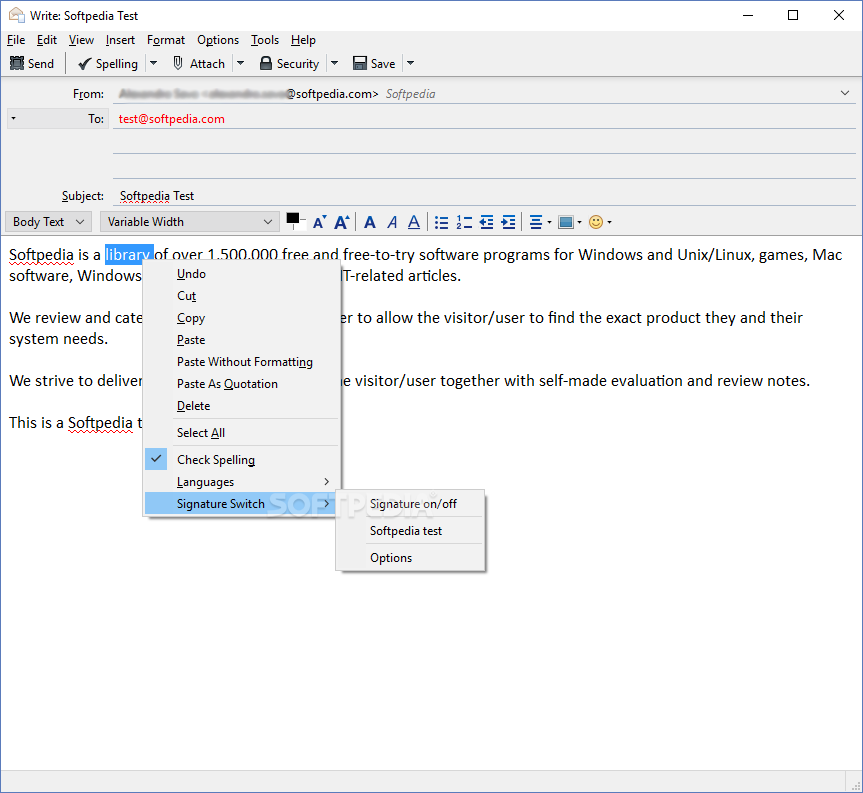The height and width of the screenshot is (793, 863).
Task: Choose Copy from the context menu
Action: pyautogui.click(x=242, y=318)
